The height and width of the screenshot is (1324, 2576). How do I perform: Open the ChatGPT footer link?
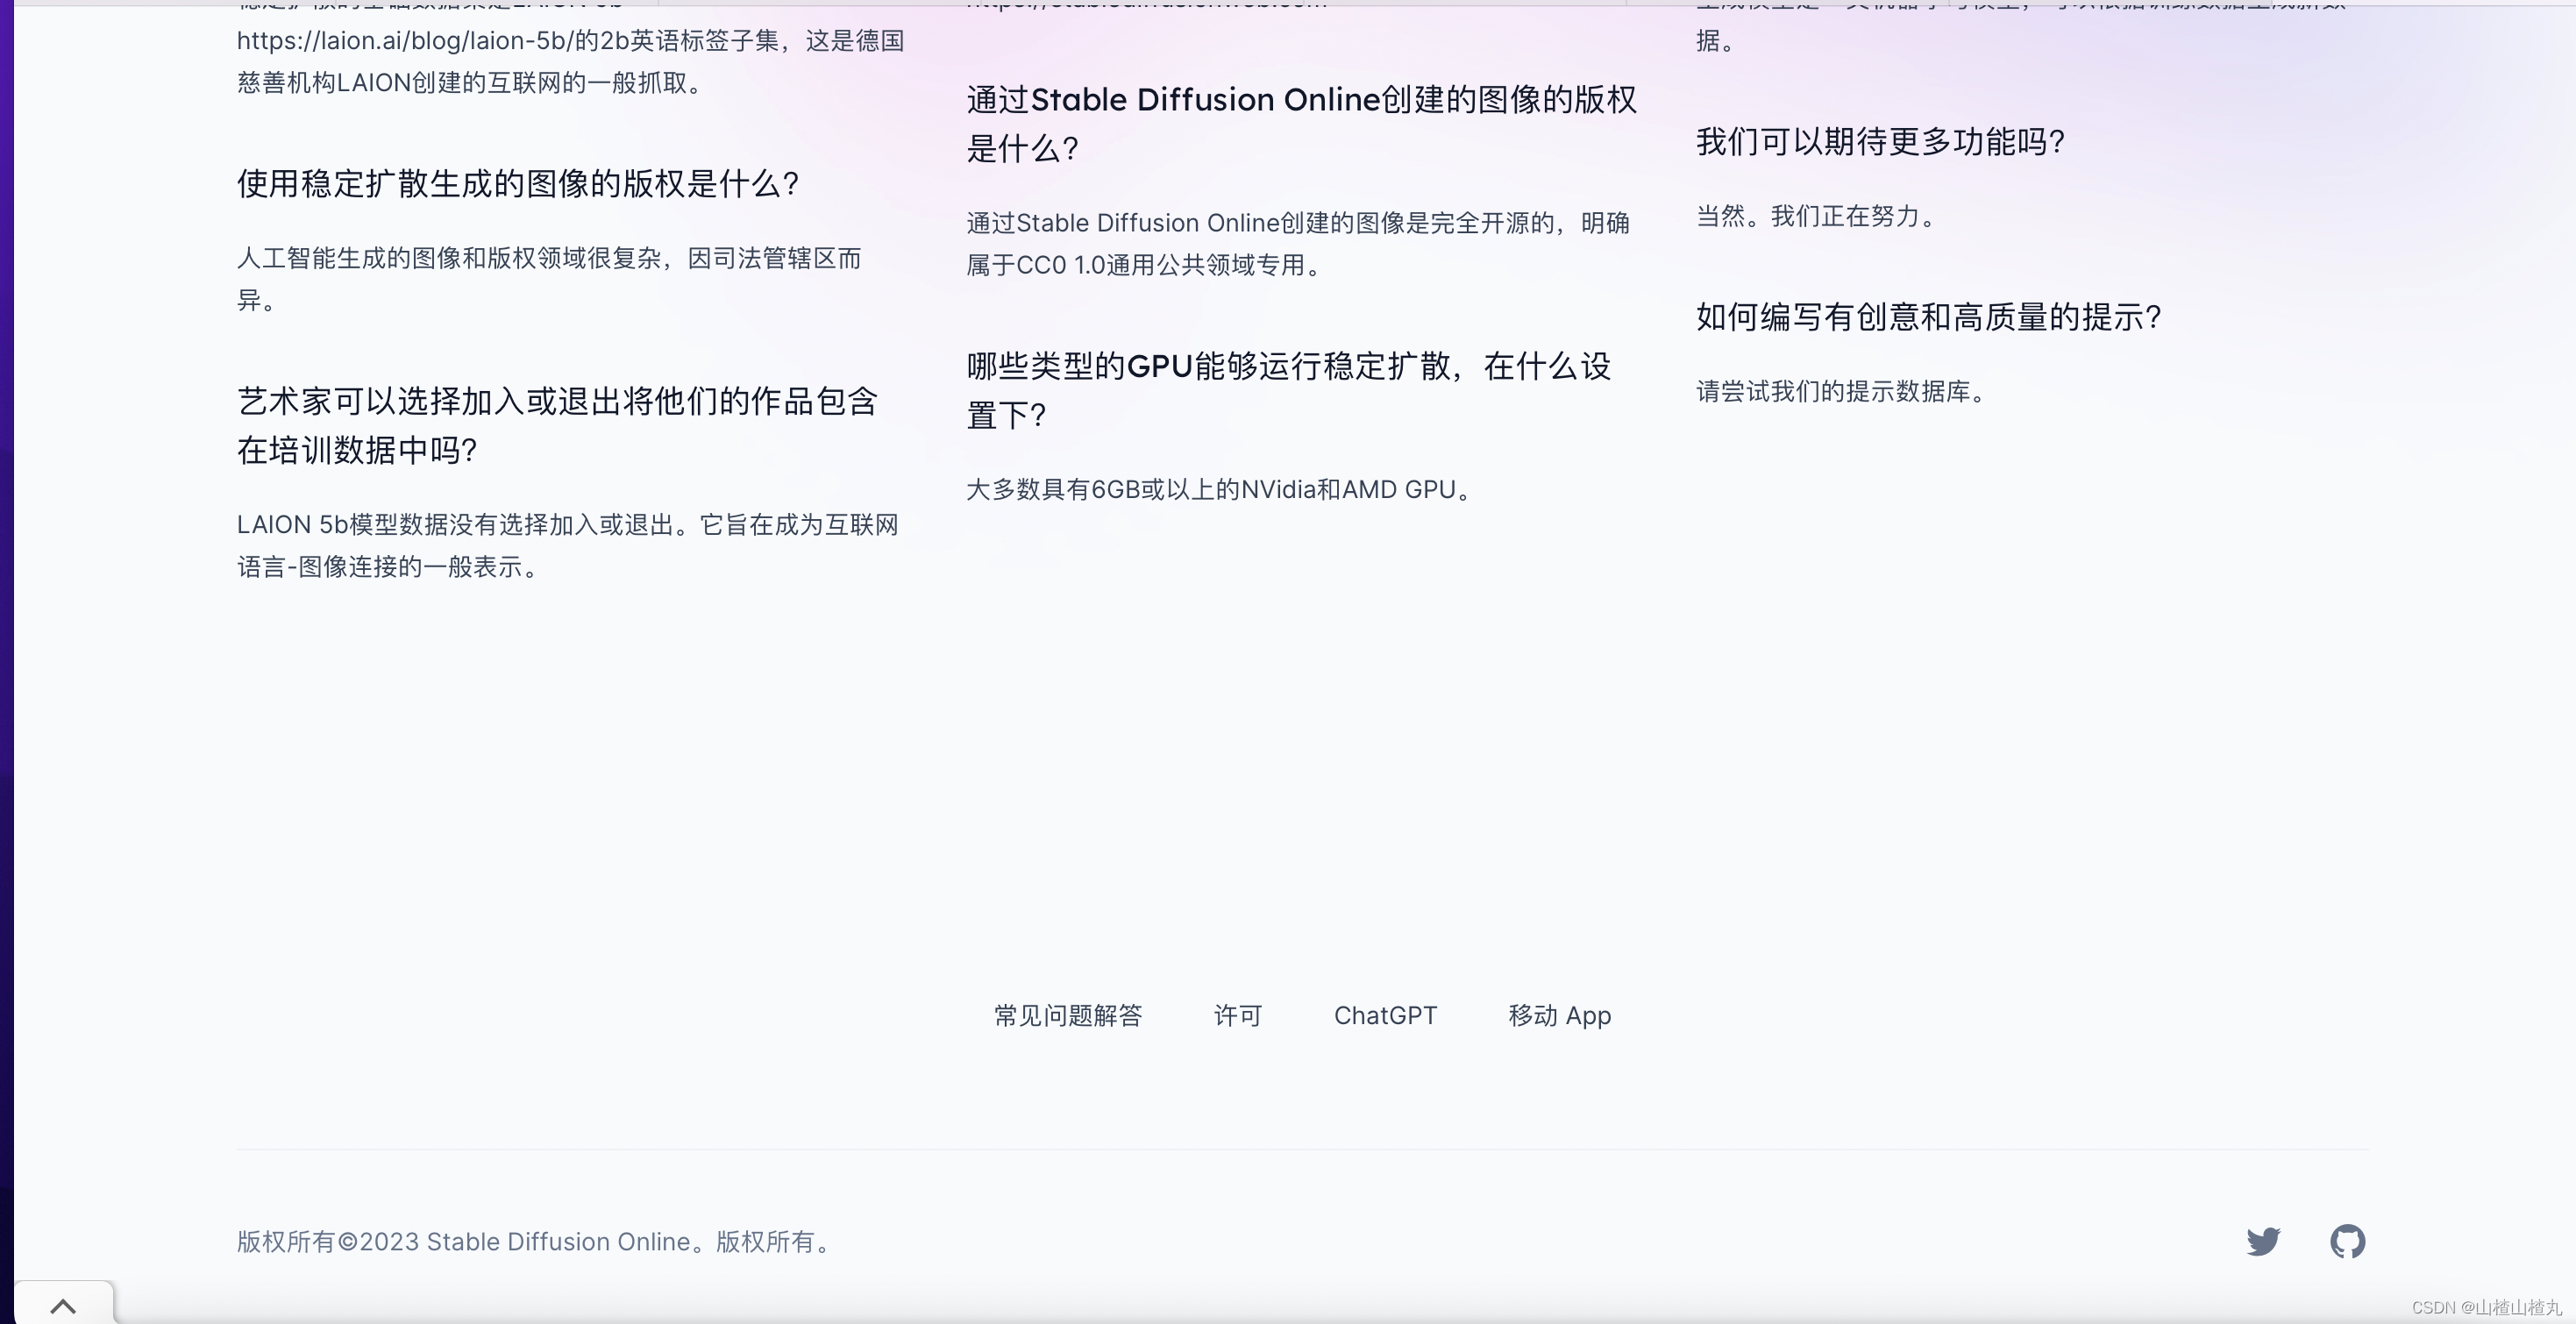[x=1385, y=1015]
